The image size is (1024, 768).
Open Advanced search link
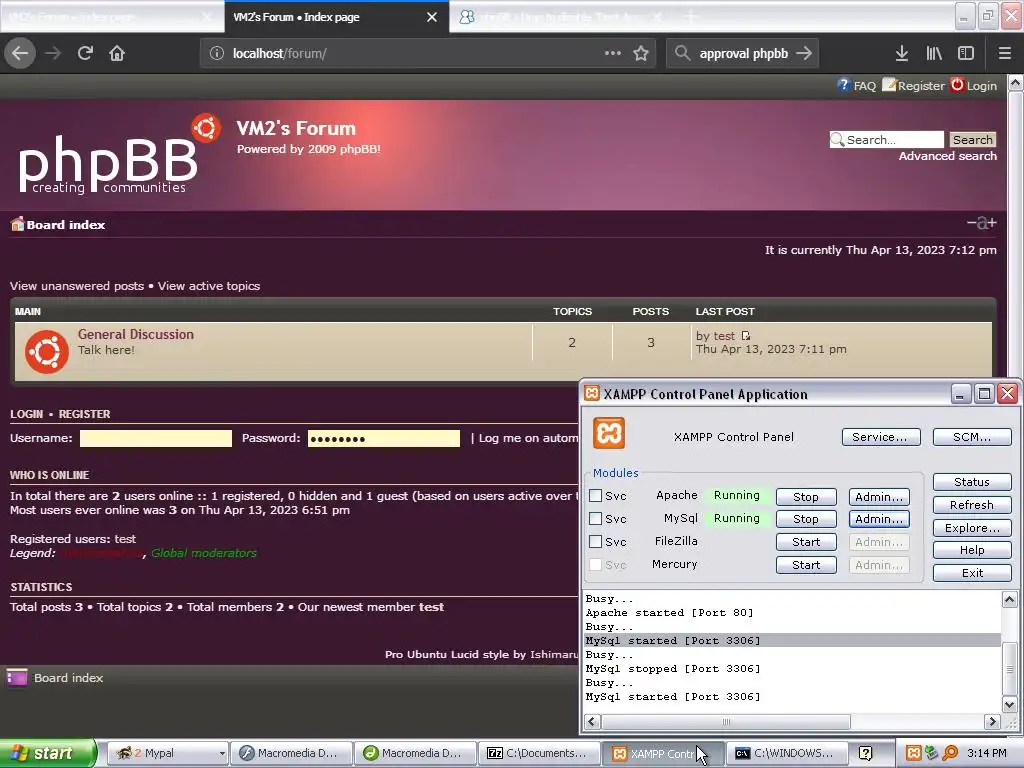pyautogui.click(x=948, y=156)
